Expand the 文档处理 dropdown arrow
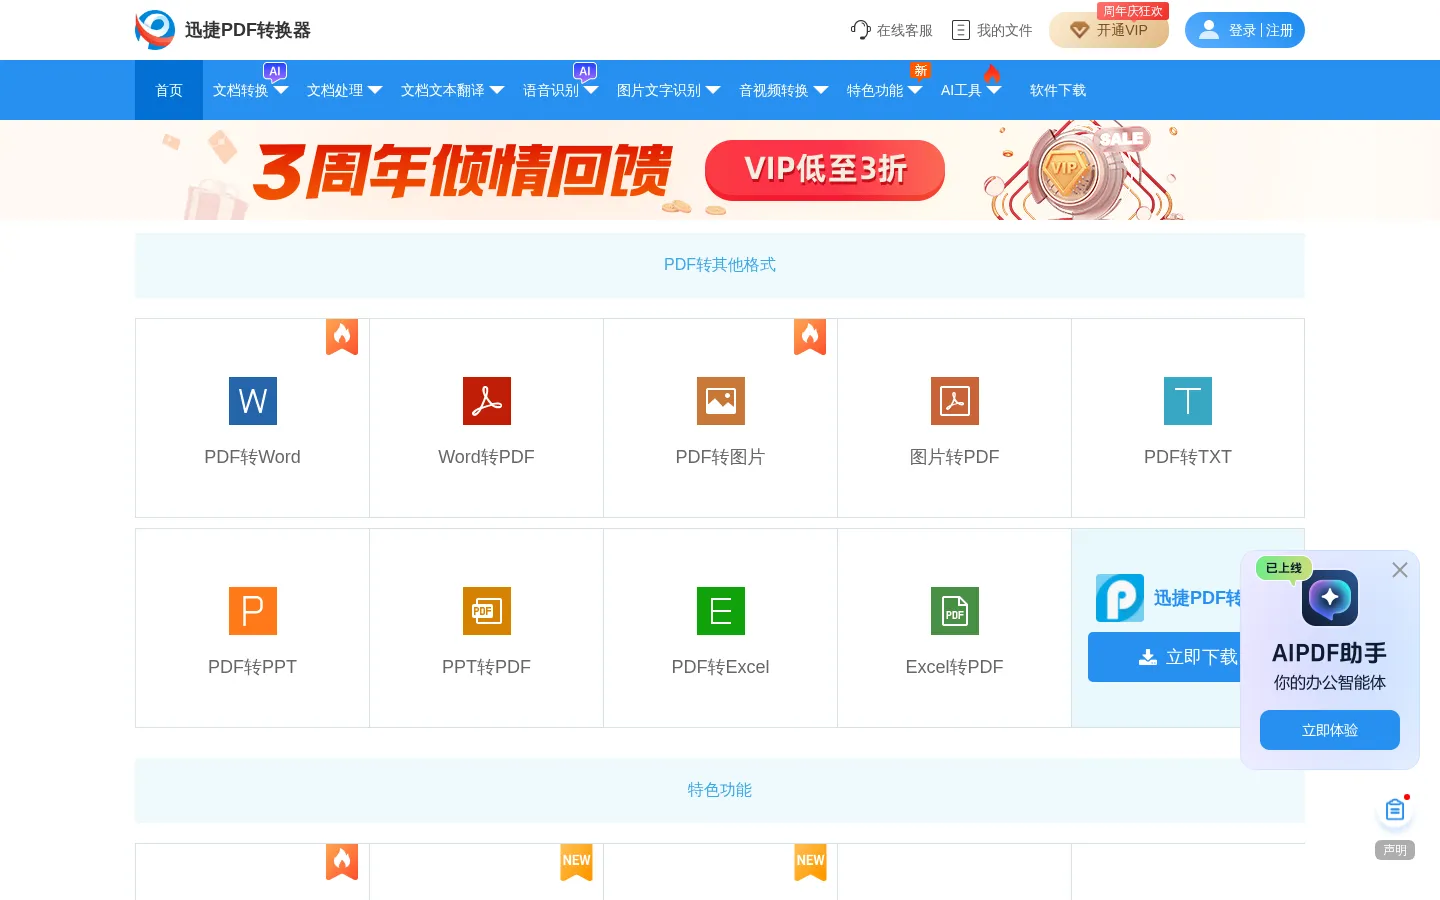Image resolution: width=1440 pixels, height=900 pixels. coord(375,90)
